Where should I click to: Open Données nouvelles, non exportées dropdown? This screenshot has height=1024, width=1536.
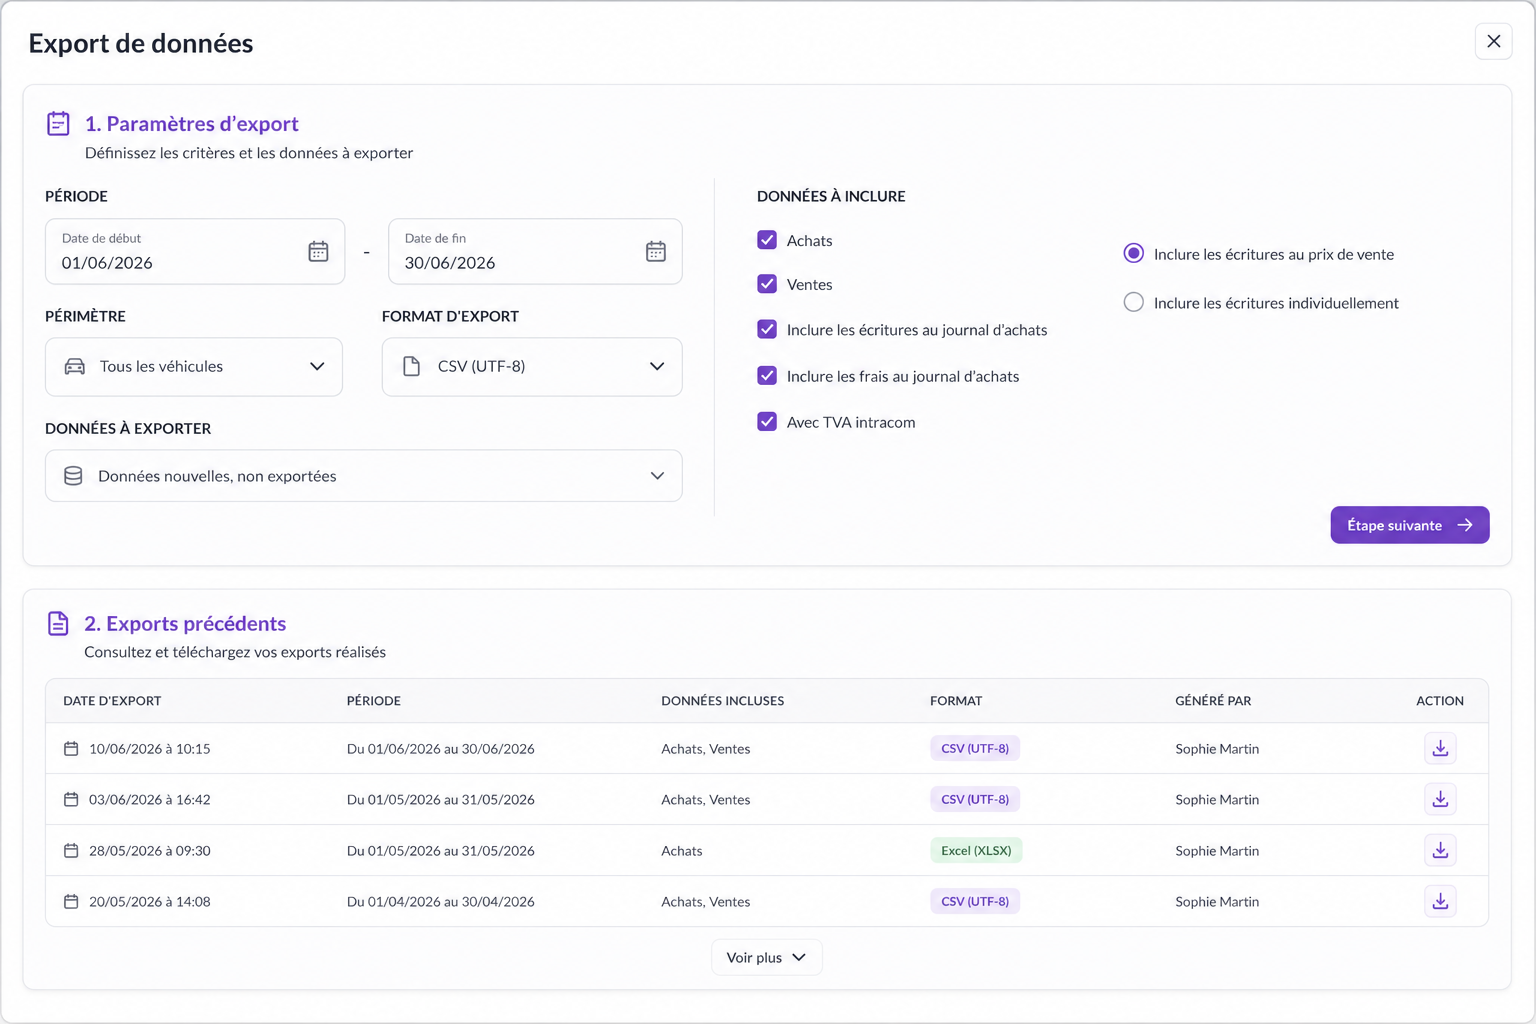(364, 476)
